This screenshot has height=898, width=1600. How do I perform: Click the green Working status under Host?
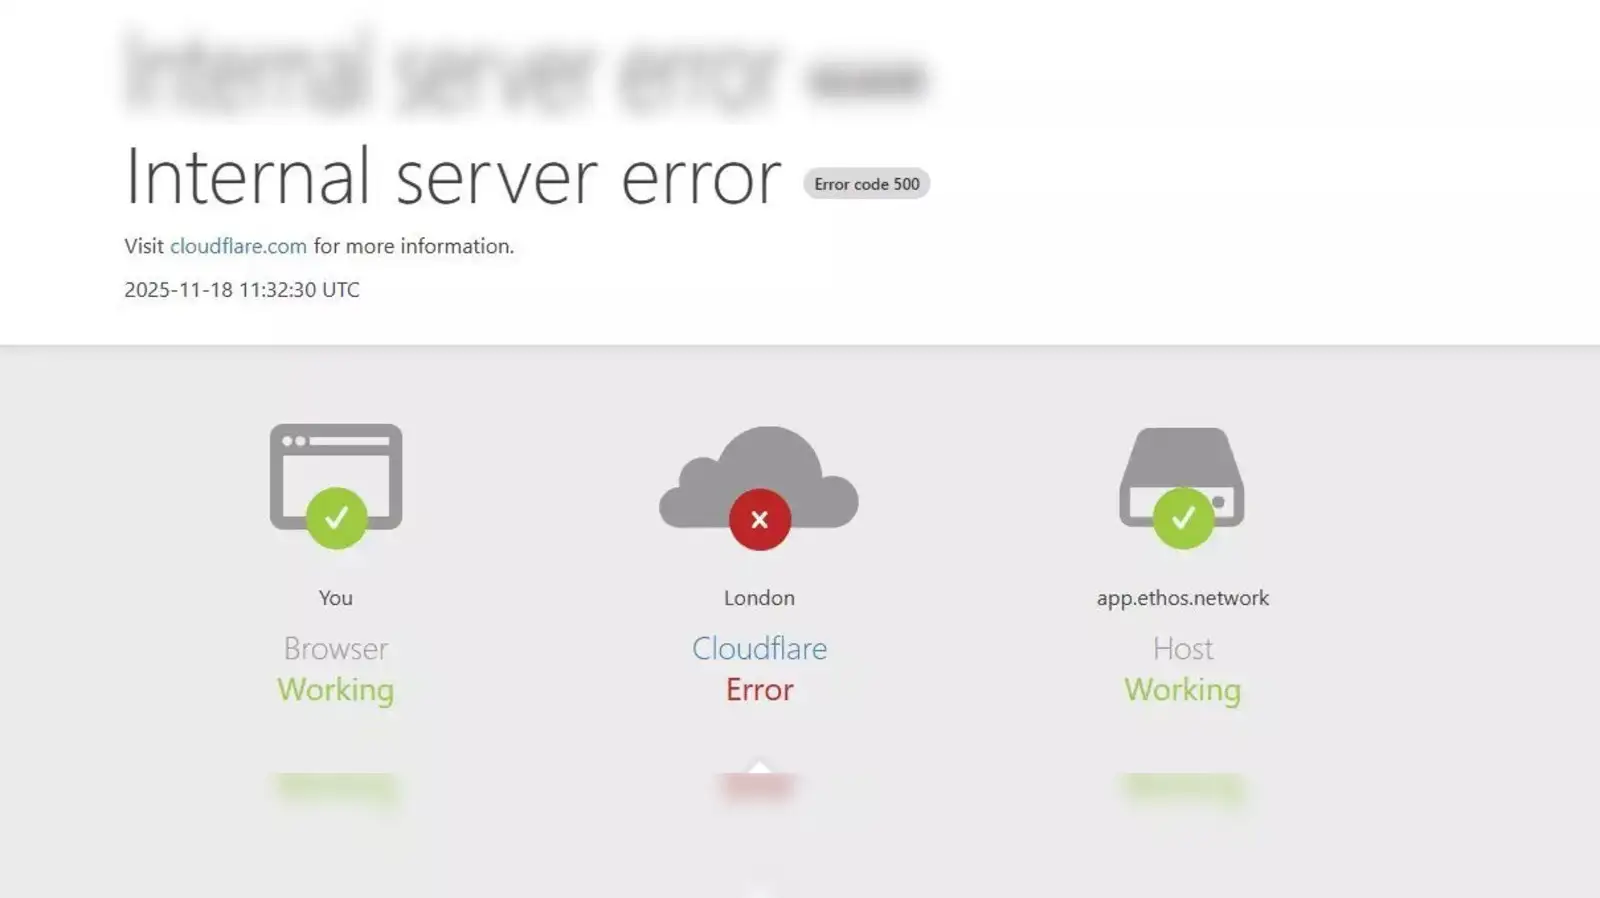[x=1183, y=690]
